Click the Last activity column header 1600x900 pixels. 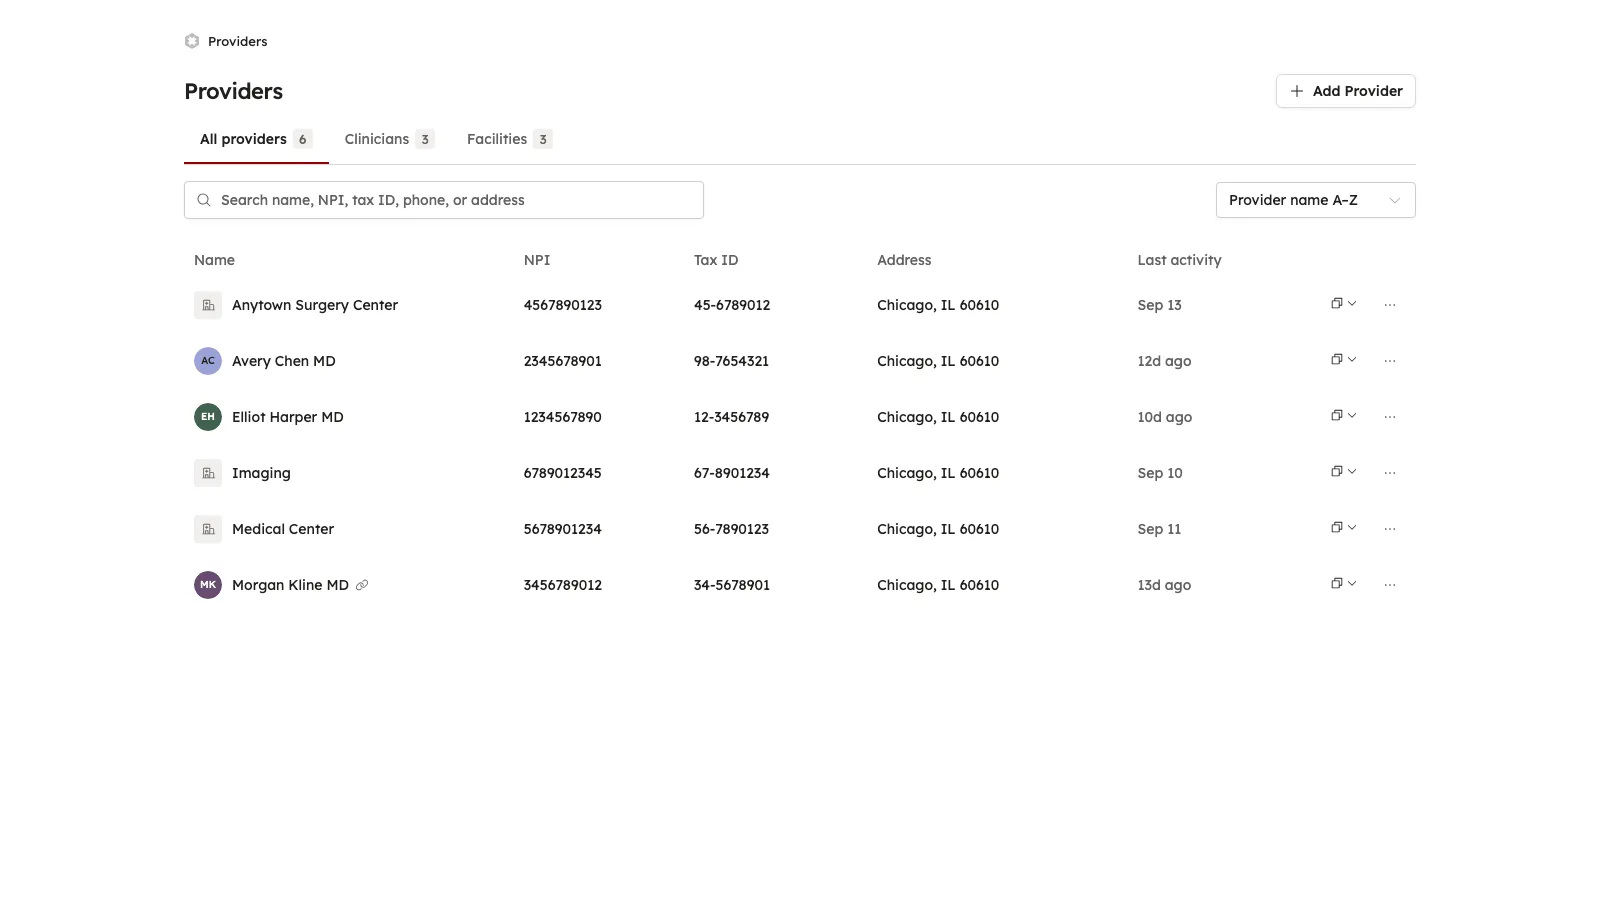pyautogui.click(x=1179, y=260)
